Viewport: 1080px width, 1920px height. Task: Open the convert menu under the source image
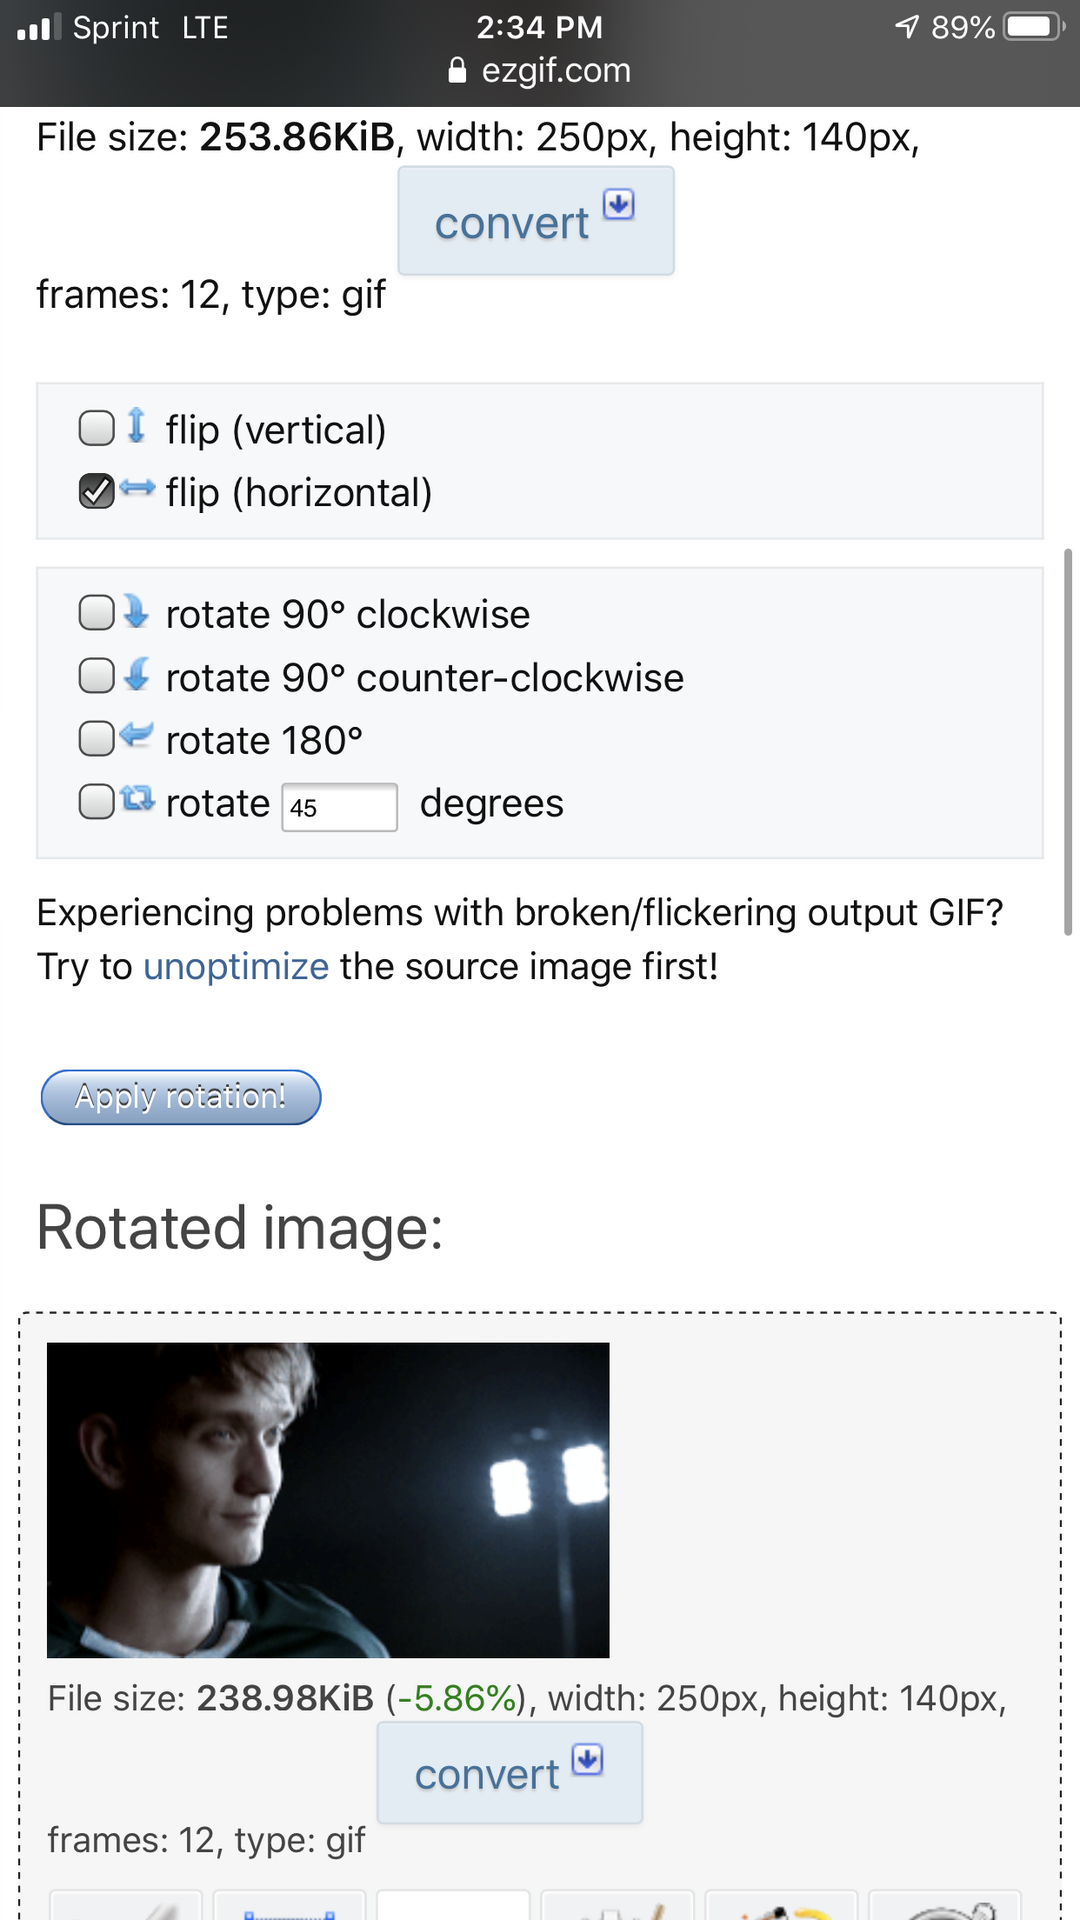point(535,221)
